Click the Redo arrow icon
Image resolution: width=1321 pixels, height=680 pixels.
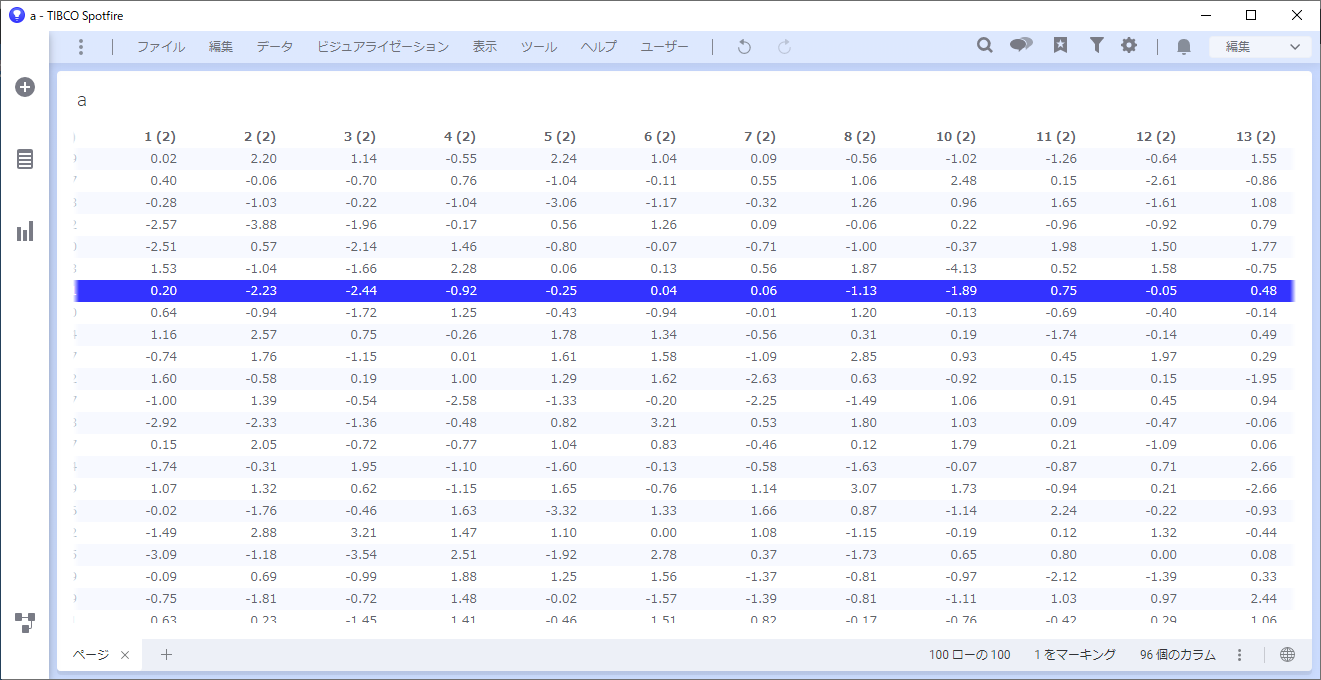tap(784, 47)
